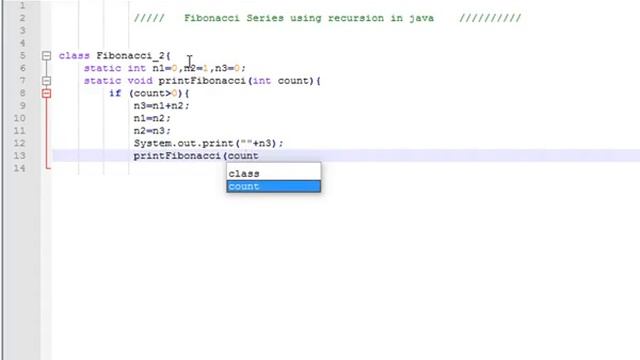Click line number 13 in gutter
The image size is (640, 360).
click(x=20, y=156)
